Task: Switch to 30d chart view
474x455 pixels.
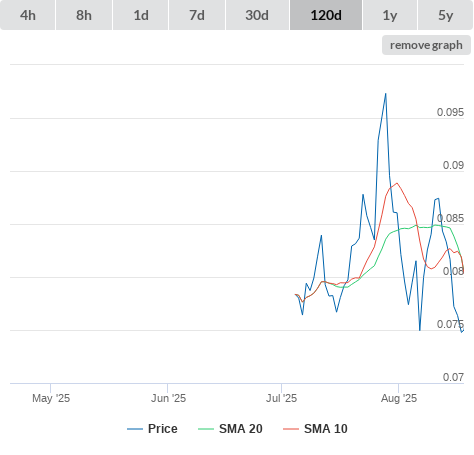Action: pos(257,15)
